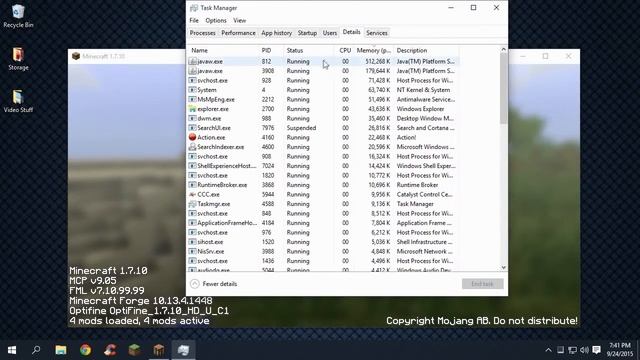Switch to the Services tab
Viewport: 640px width, 360px height.
pyautogui.click(x=376, y=33)
